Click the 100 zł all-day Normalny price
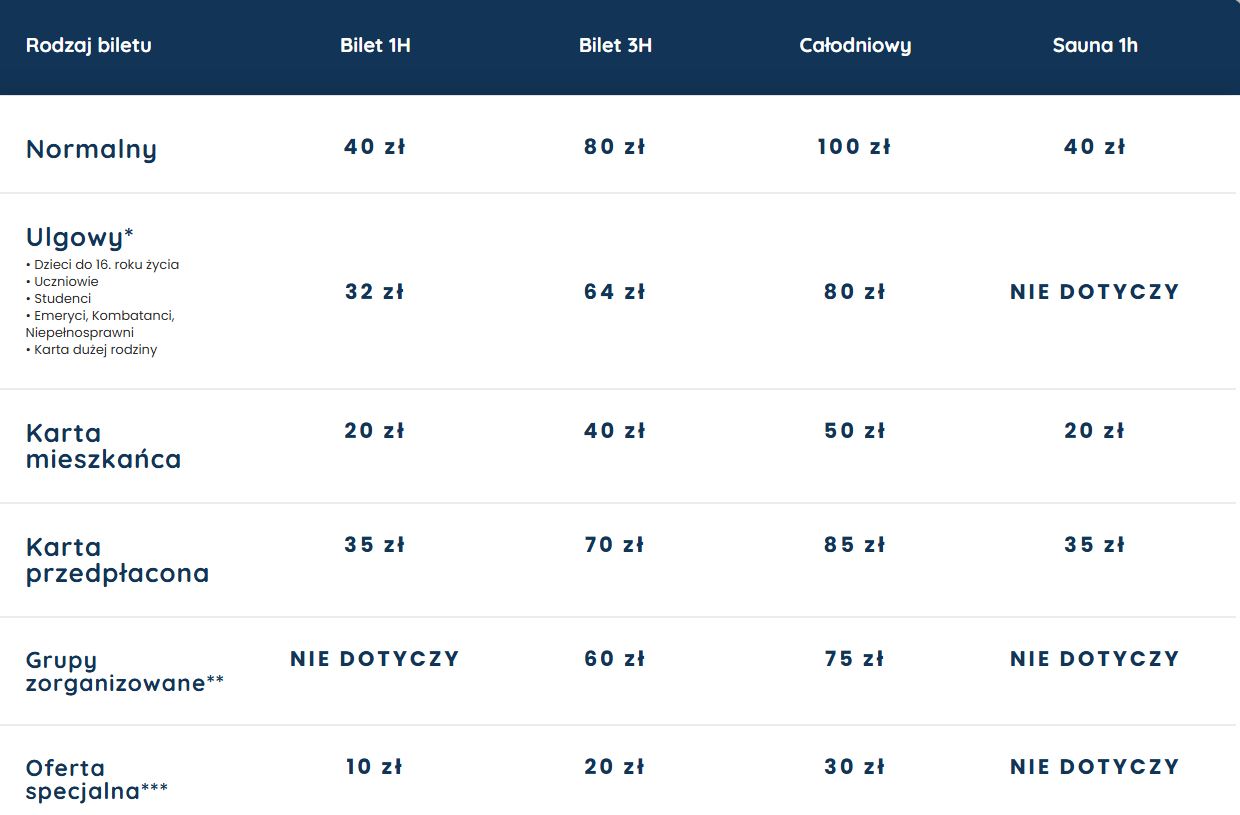This screenshot has width=1240, height=815. point(854,147)
